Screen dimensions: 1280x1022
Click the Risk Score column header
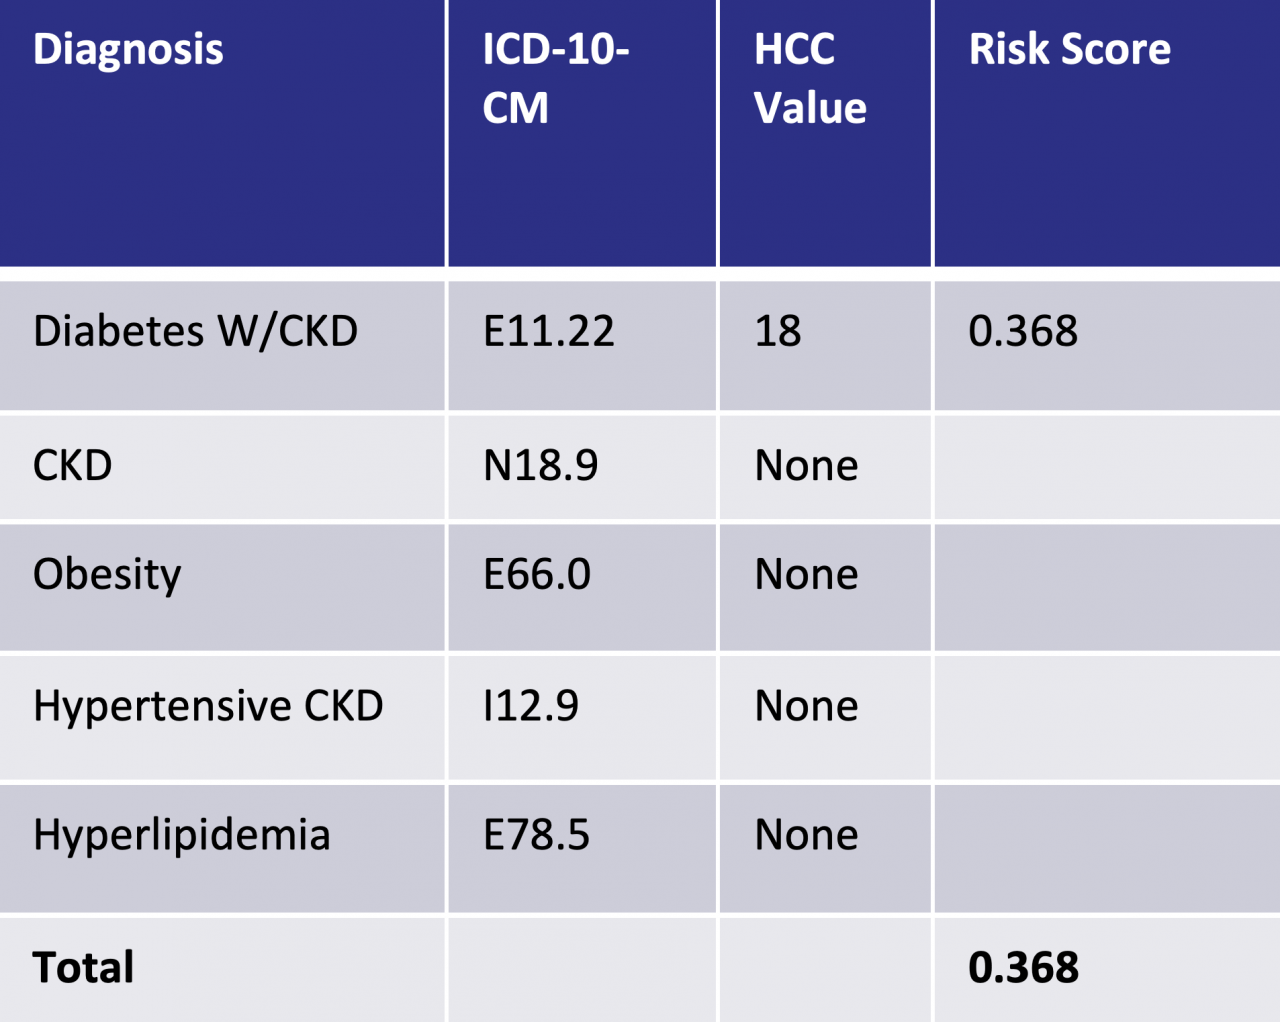tap(1069, 50)
